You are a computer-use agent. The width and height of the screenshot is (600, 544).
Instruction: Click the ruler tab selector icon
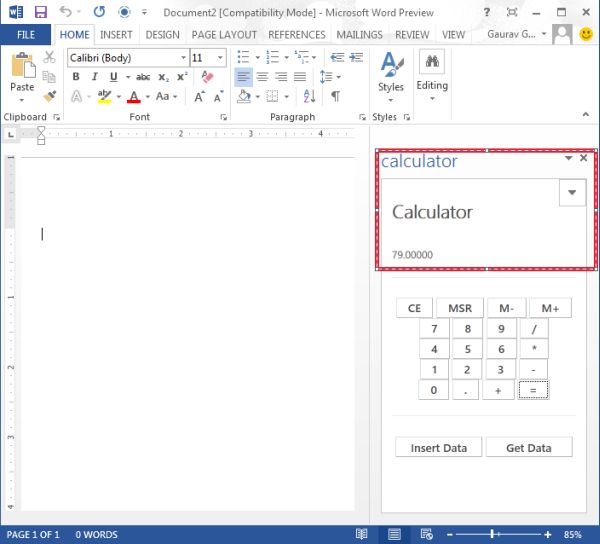(11, 134)
